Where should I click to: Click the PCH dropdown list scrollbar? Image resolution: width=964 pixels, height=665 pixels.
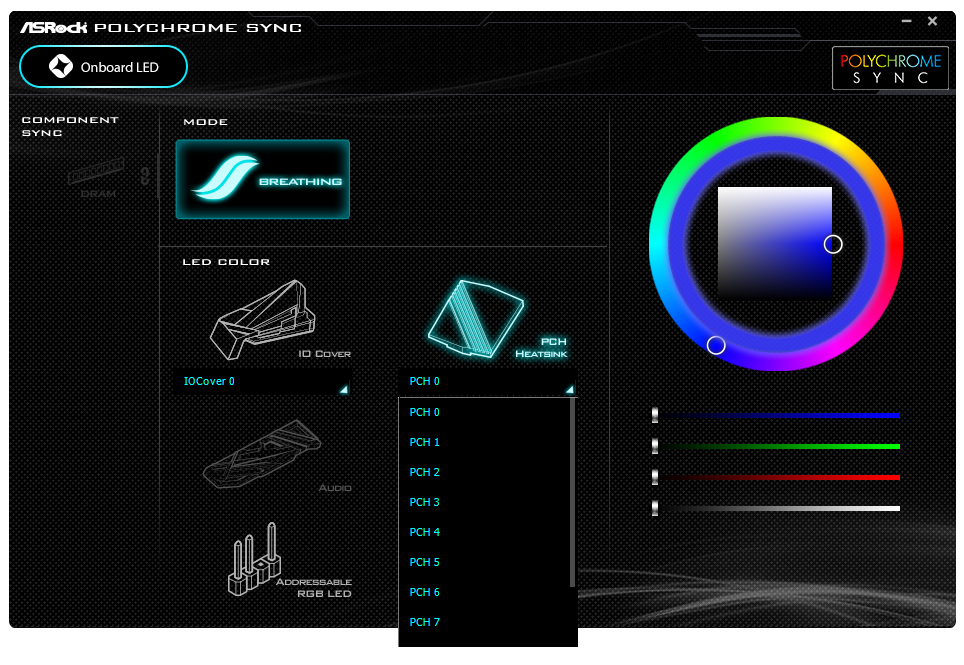[573, 493]
